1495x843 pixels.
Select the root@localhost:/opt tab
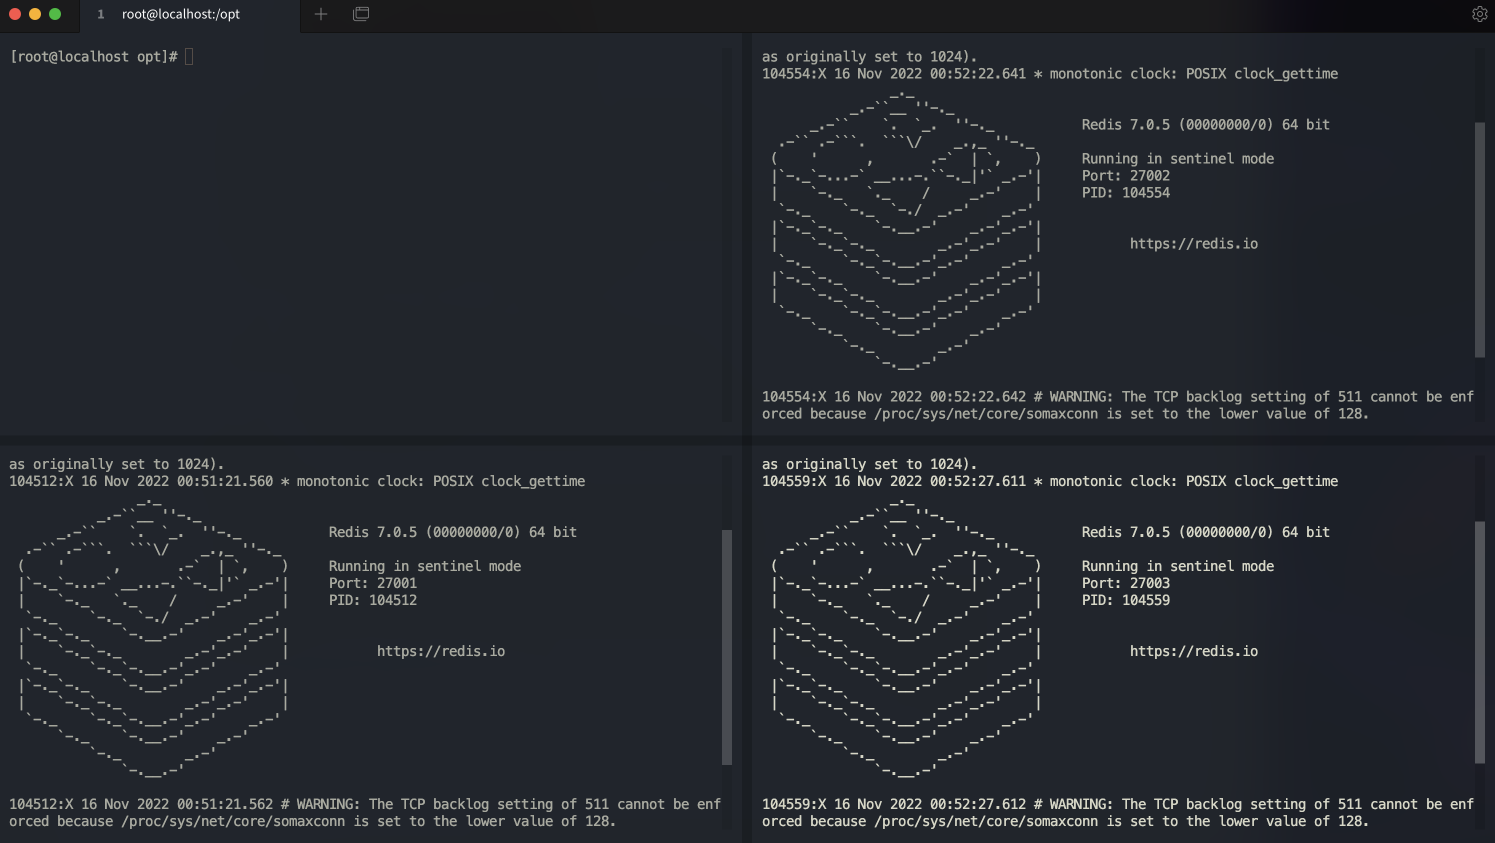(180, 14)
